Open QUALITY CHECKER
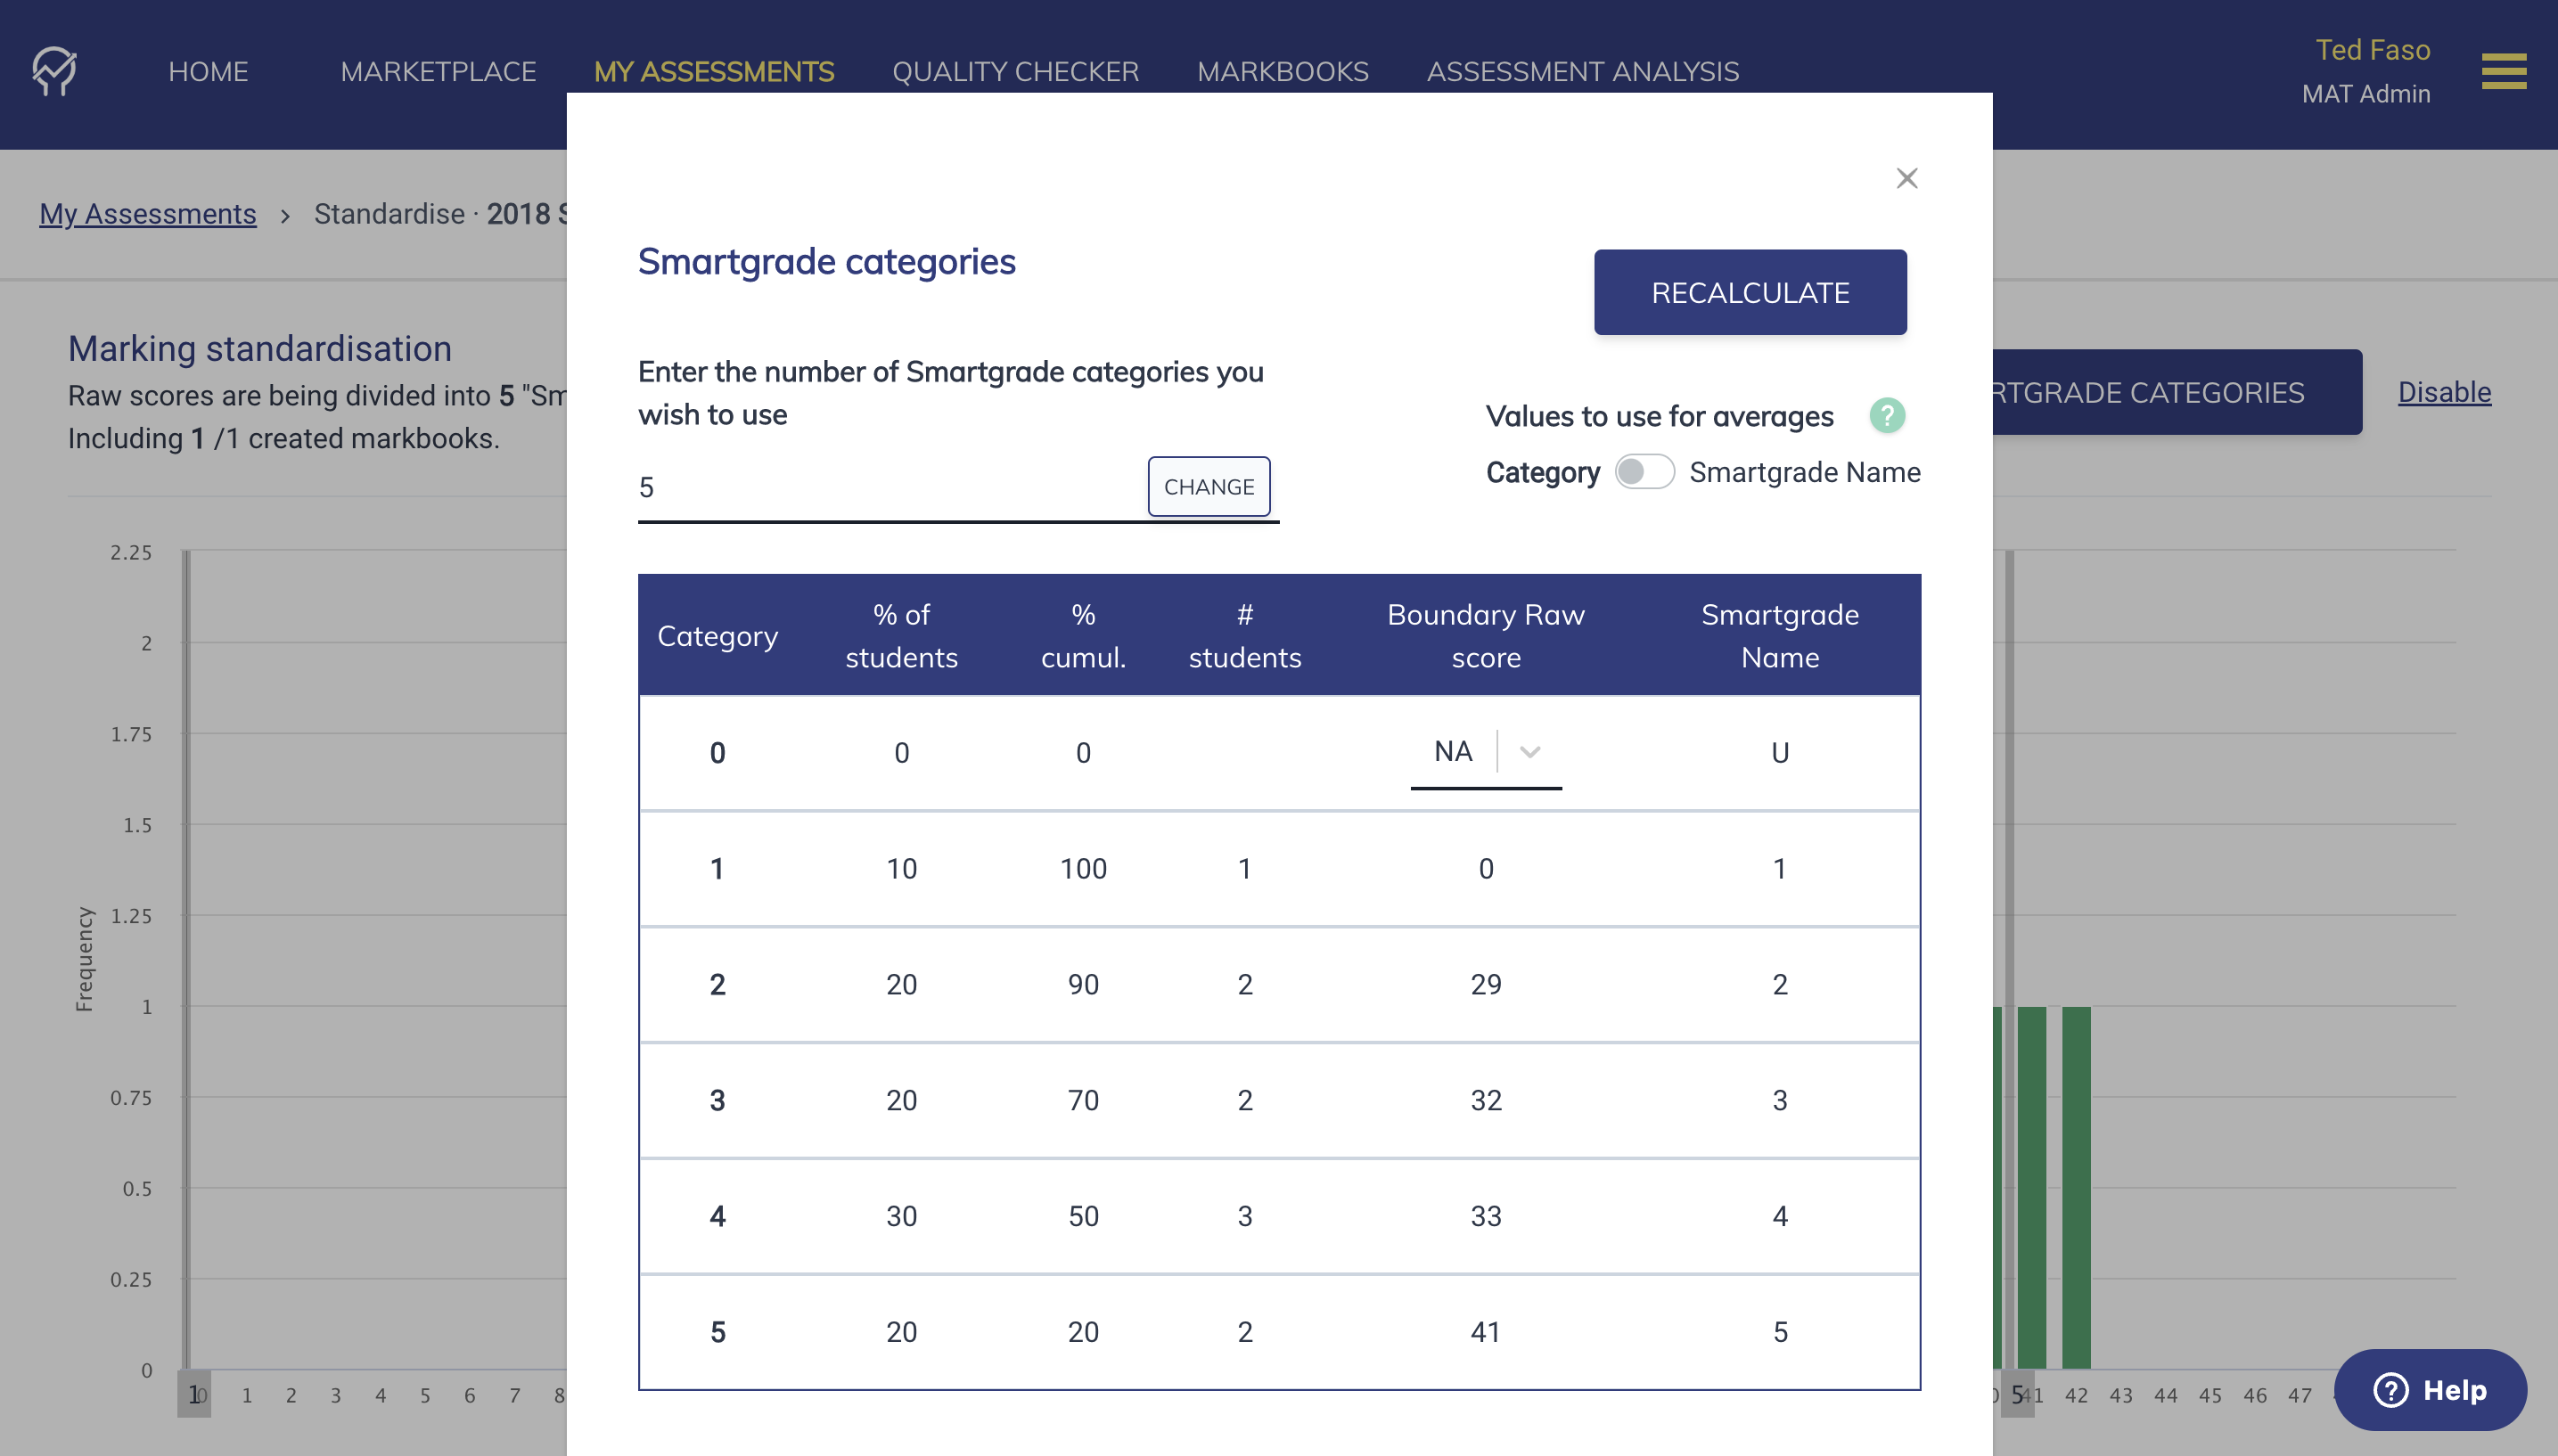This screenshot has height=1456, width=2558. 1015,70
